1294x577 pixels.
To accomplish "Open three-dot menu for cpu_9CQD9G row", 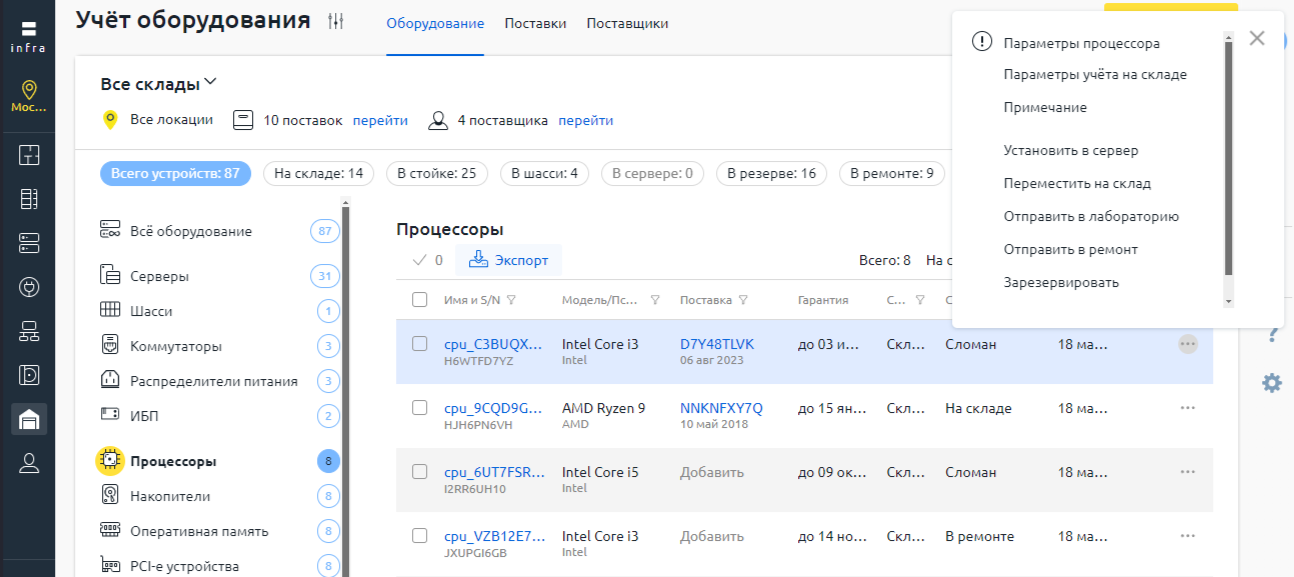I will pos(1188,408).
